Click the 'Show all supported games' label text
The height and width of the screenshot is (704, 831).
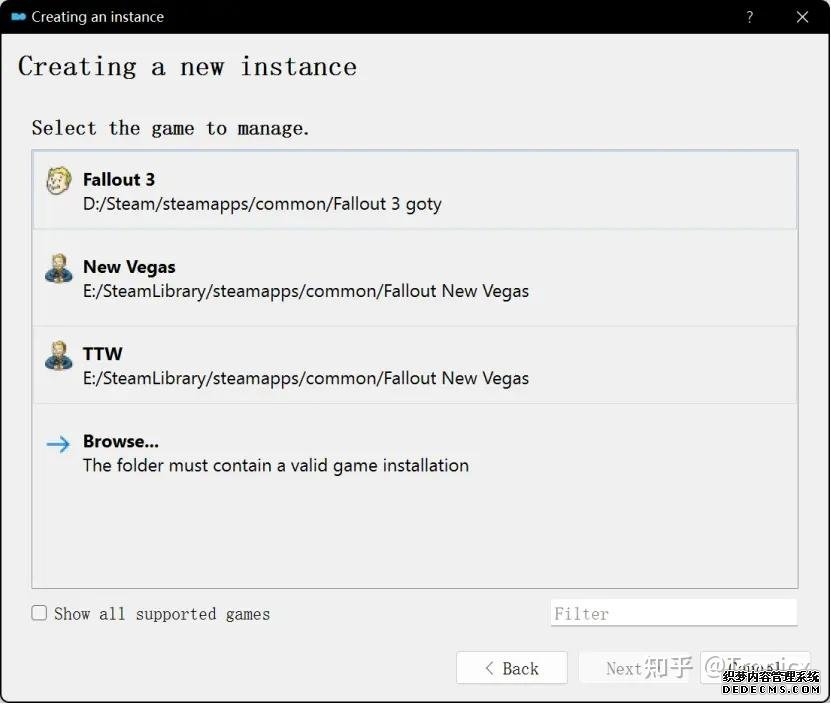[x=162, y=614]
